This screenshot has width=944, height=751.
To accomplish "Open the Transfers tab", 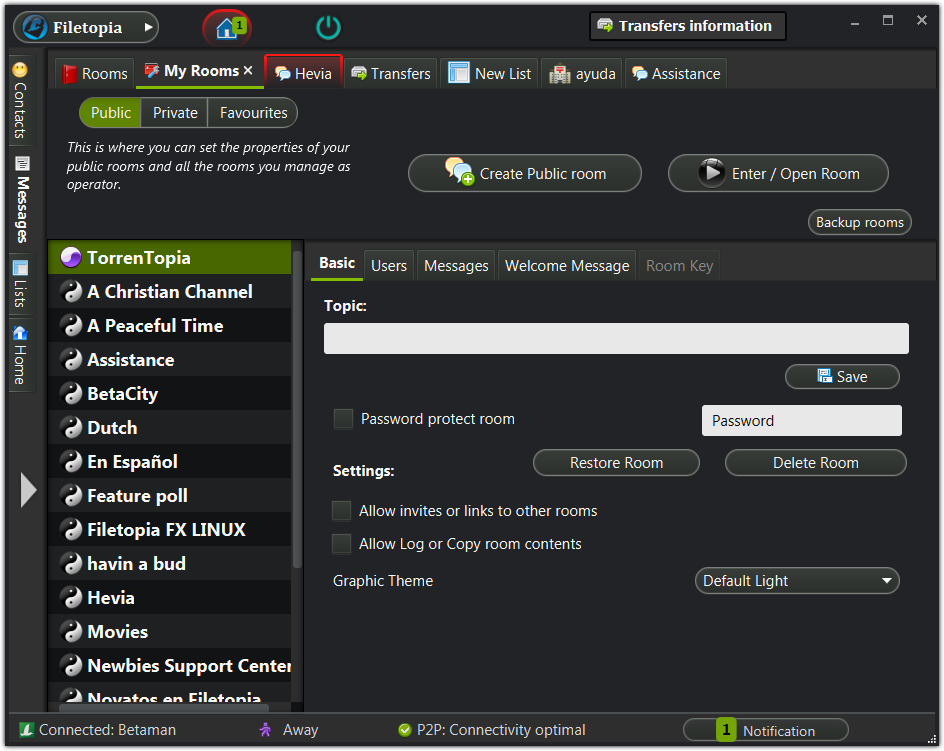I will [391, 73].
